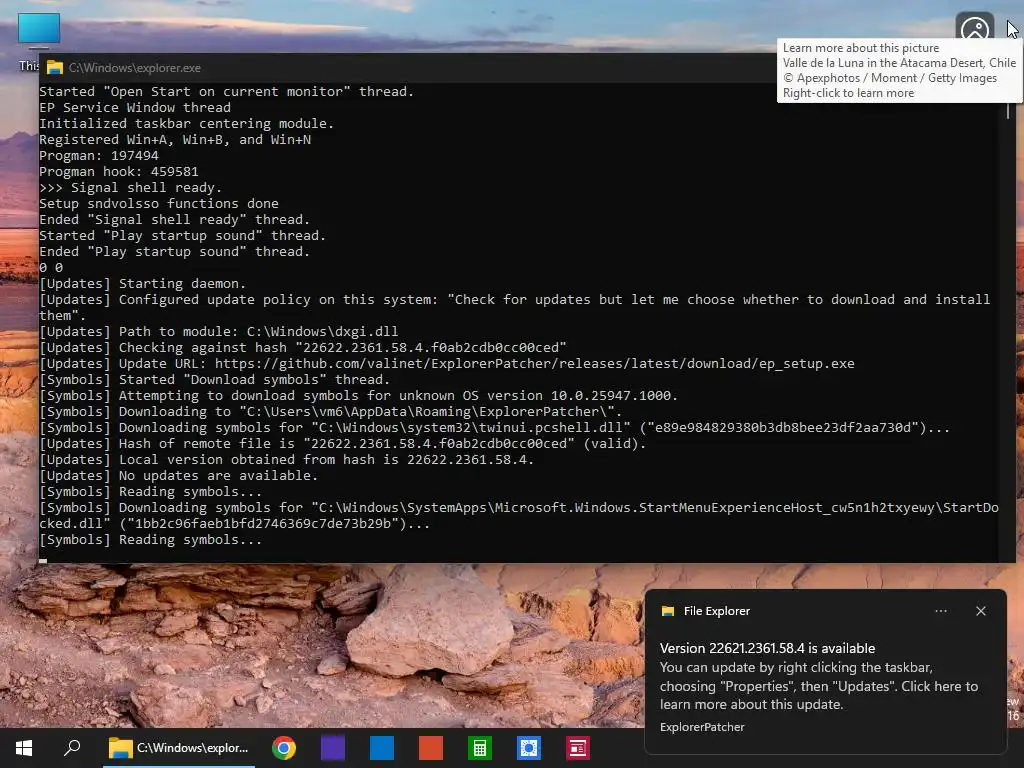This screenshot has width=1024, height=768.
Task: Click 'Path to module: C:\Windows\dxgi.dll' line
Action: click(x=219, y=332)
